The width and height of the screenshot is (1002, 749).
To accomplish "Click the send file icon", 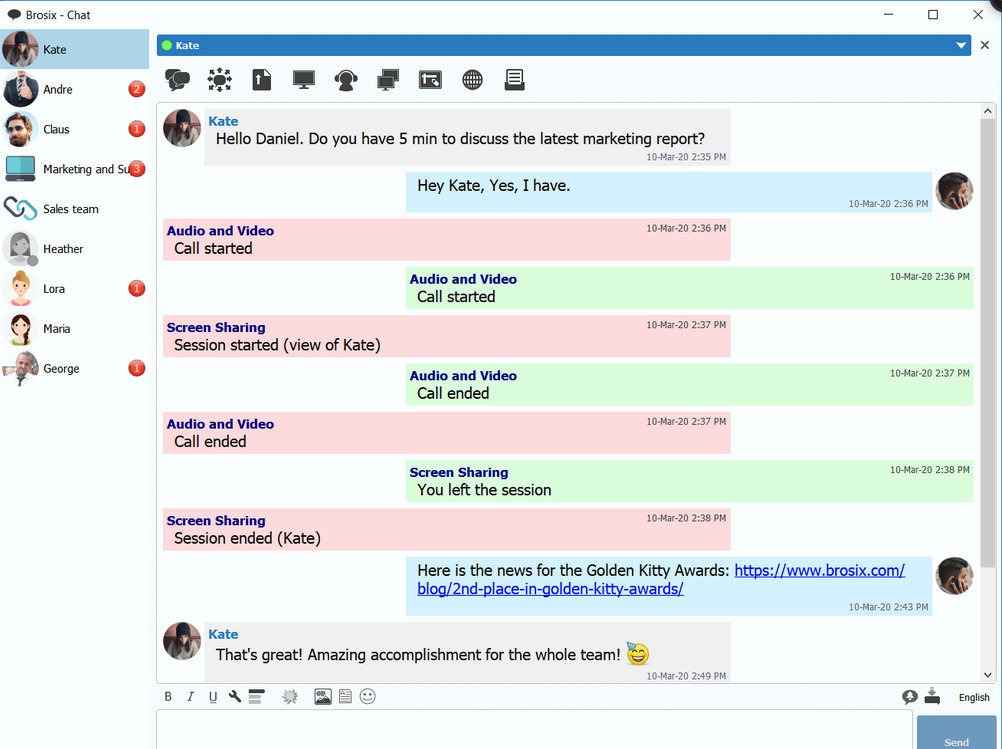I will [x=261, y=80].
